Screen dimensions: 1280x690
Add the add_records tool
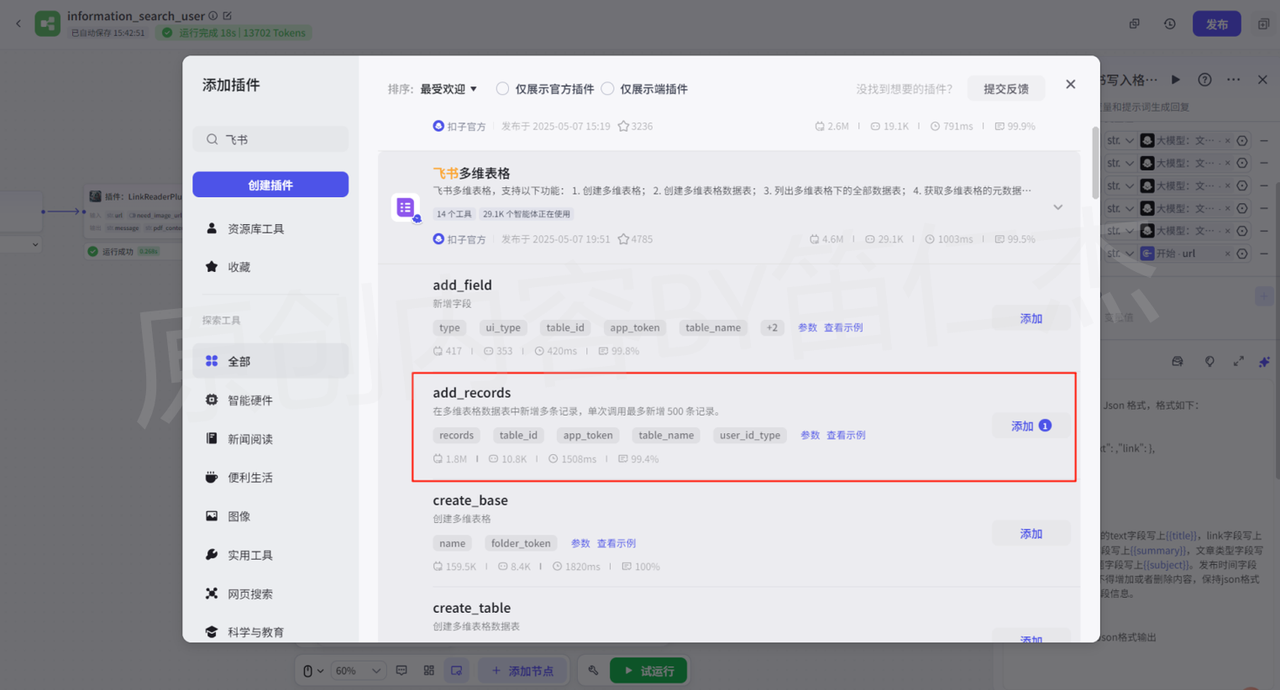click(1031, 426)
